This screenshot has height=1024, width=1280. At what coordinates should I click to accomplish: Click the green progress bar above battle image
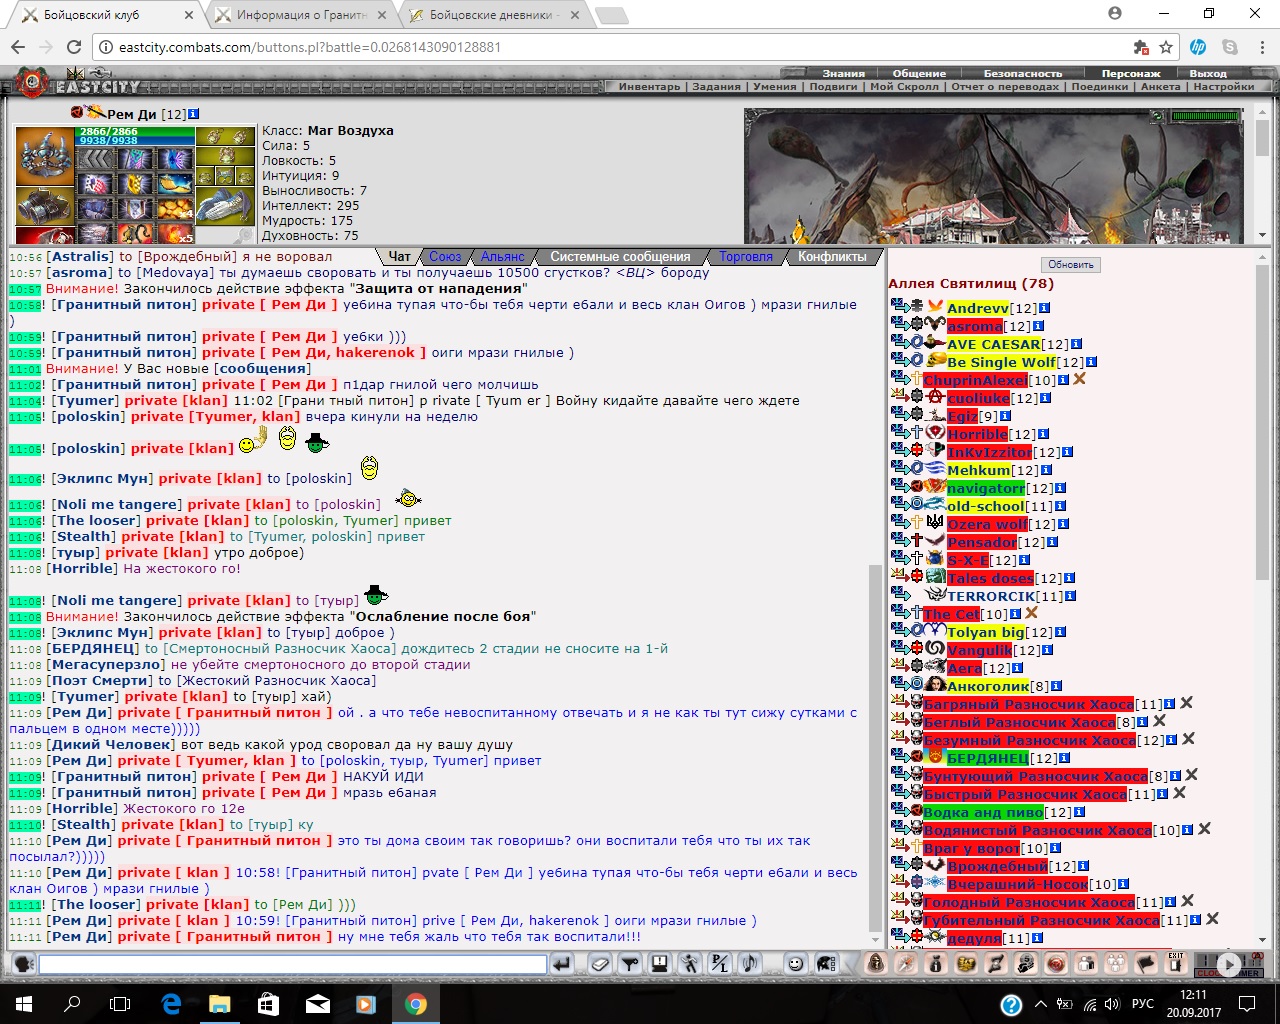click(x=1205, y=117)
